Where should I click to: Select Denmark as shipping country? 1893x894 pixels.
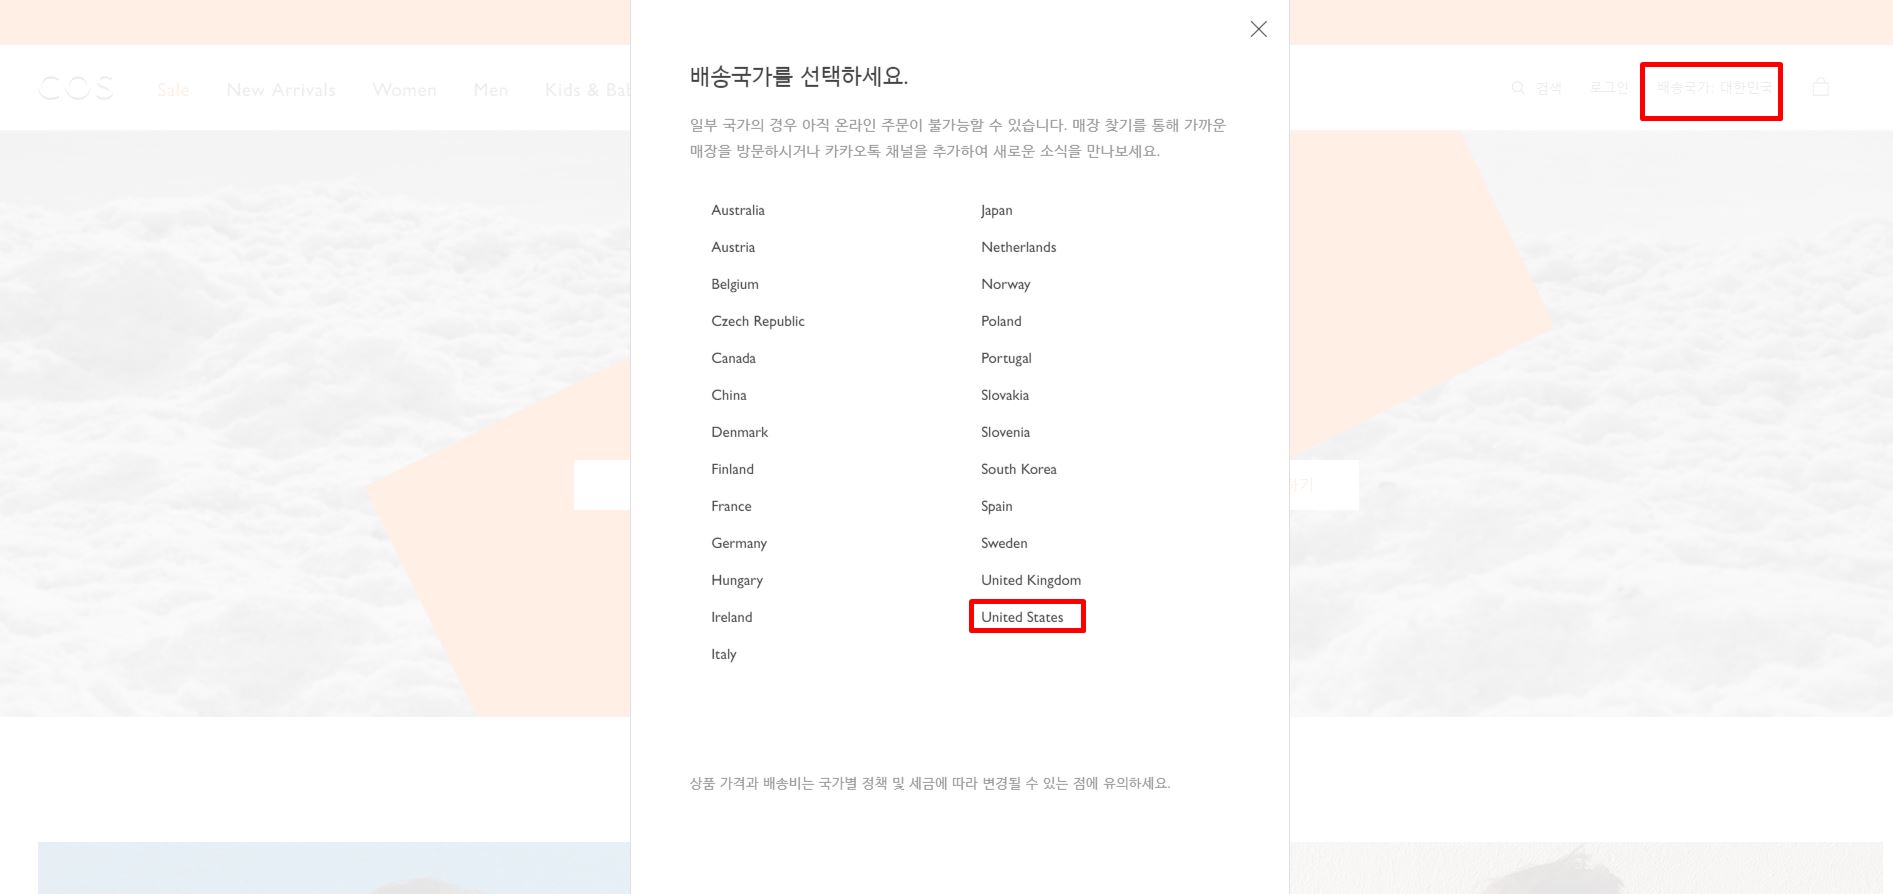(740, 432)
